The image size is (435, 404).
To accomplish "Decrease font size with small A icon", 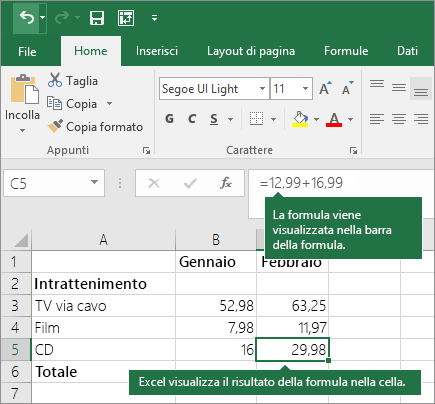I will pos(347,88).
